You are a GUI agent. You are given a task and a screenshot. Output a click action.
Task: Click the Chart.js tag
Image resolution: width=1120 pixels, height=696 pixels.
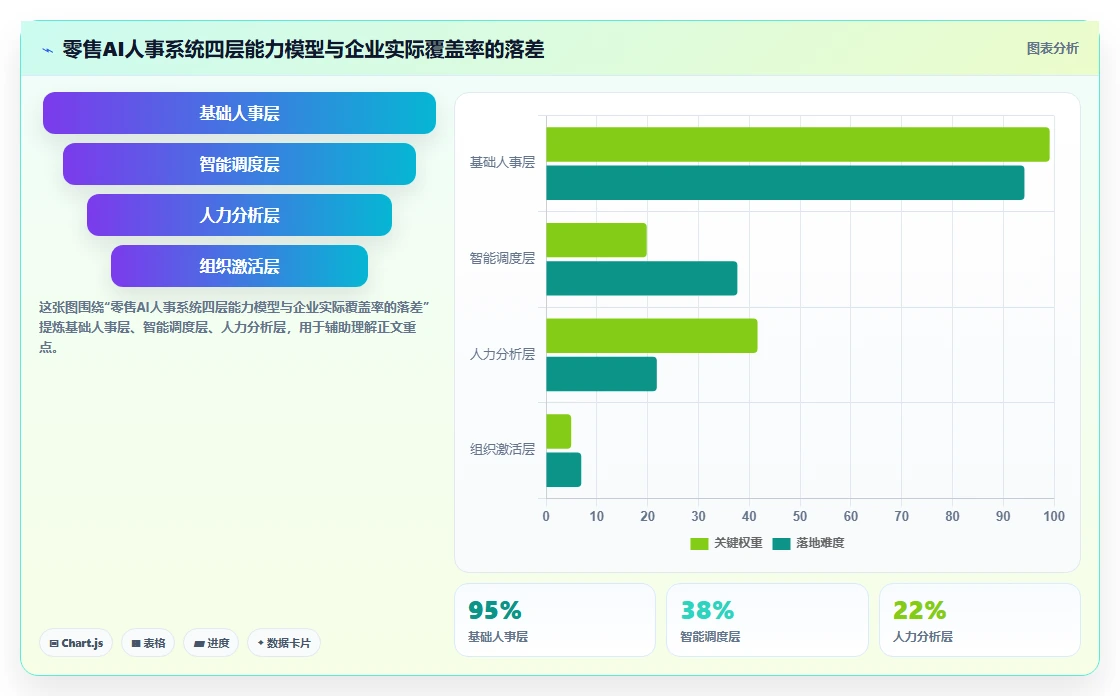[76, 643]
